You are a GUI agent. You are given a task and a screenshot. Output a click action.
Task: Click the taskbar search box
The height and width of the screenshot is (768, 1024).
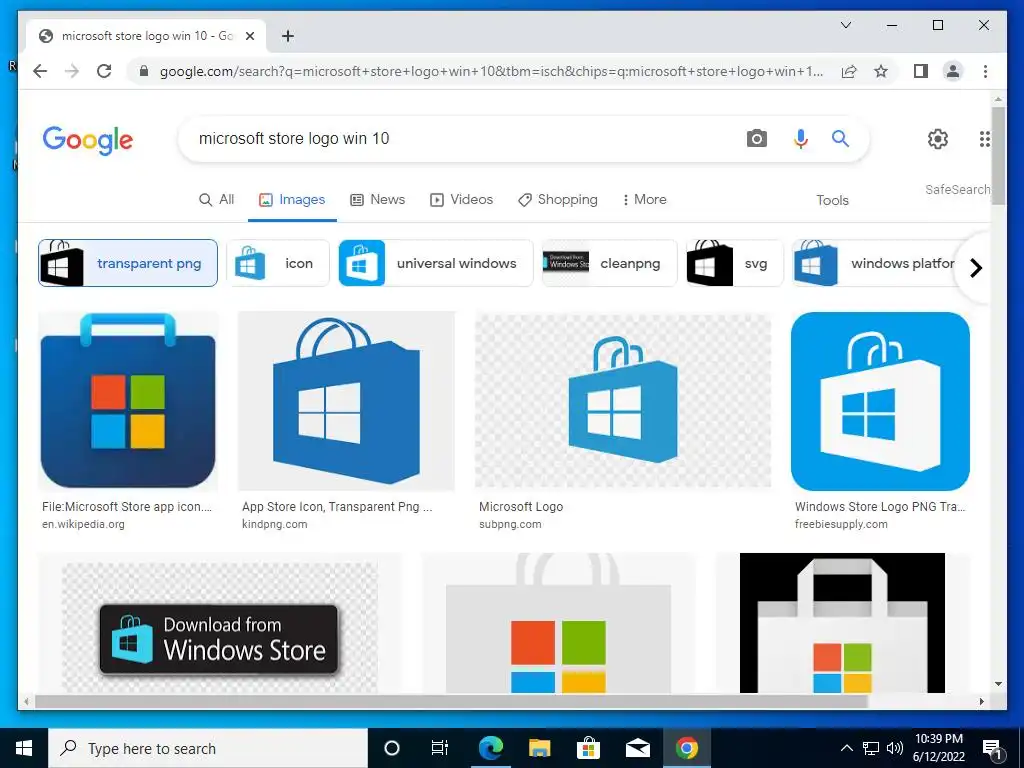(x=208, y=748)
